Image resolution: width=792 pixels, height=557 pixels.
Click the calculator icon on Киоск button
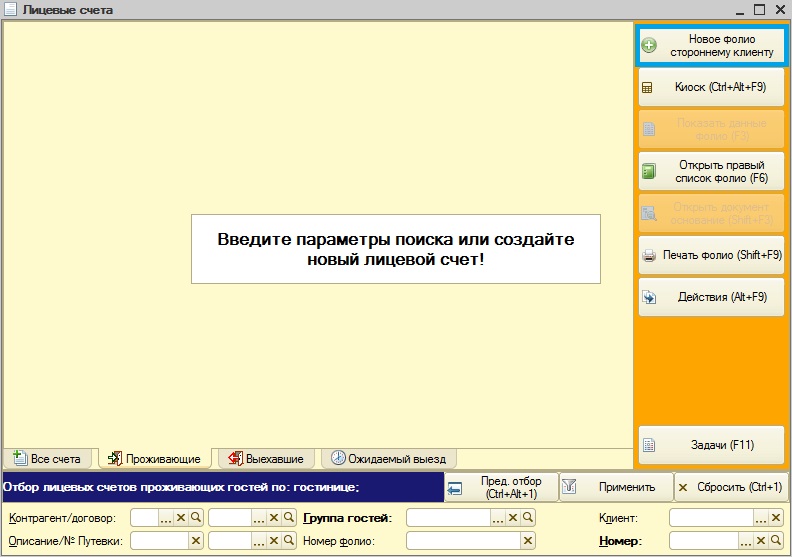point(647,87)
